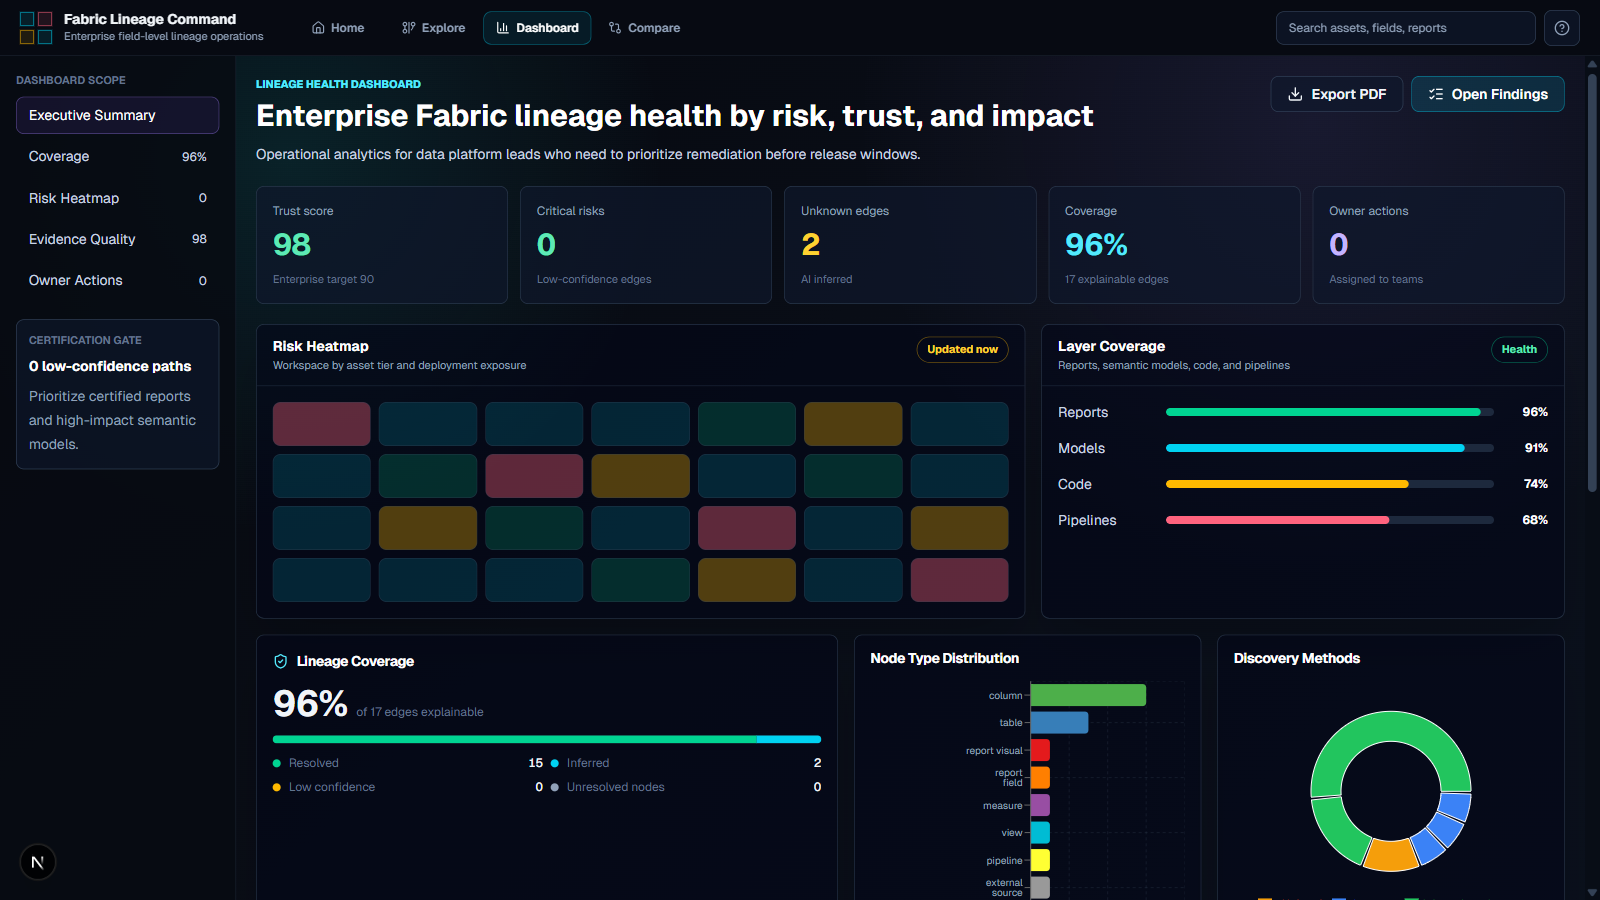This screenshot has height=900, width=1600.
Task: Open the Risk Heatmap scope item
Action: coord(118,198)
